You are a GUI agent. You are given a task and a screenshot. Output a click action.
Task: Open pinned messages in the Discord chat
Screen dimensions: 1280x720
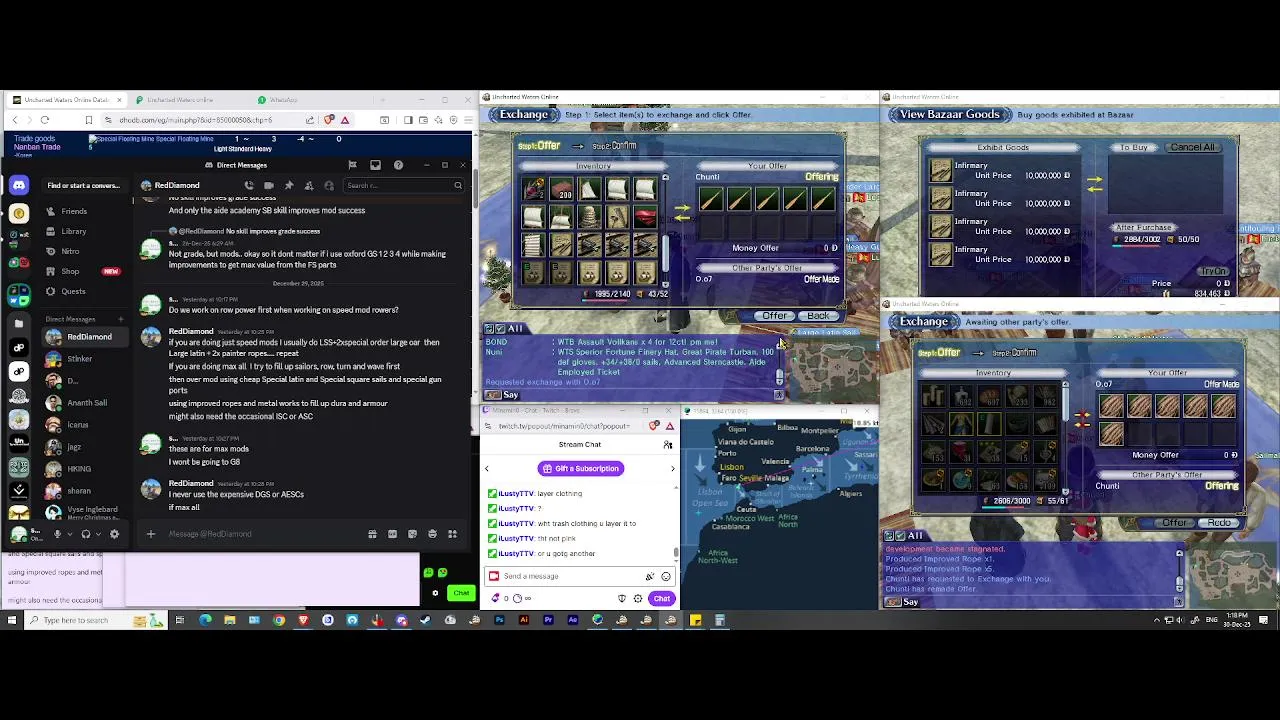point(289,185)
